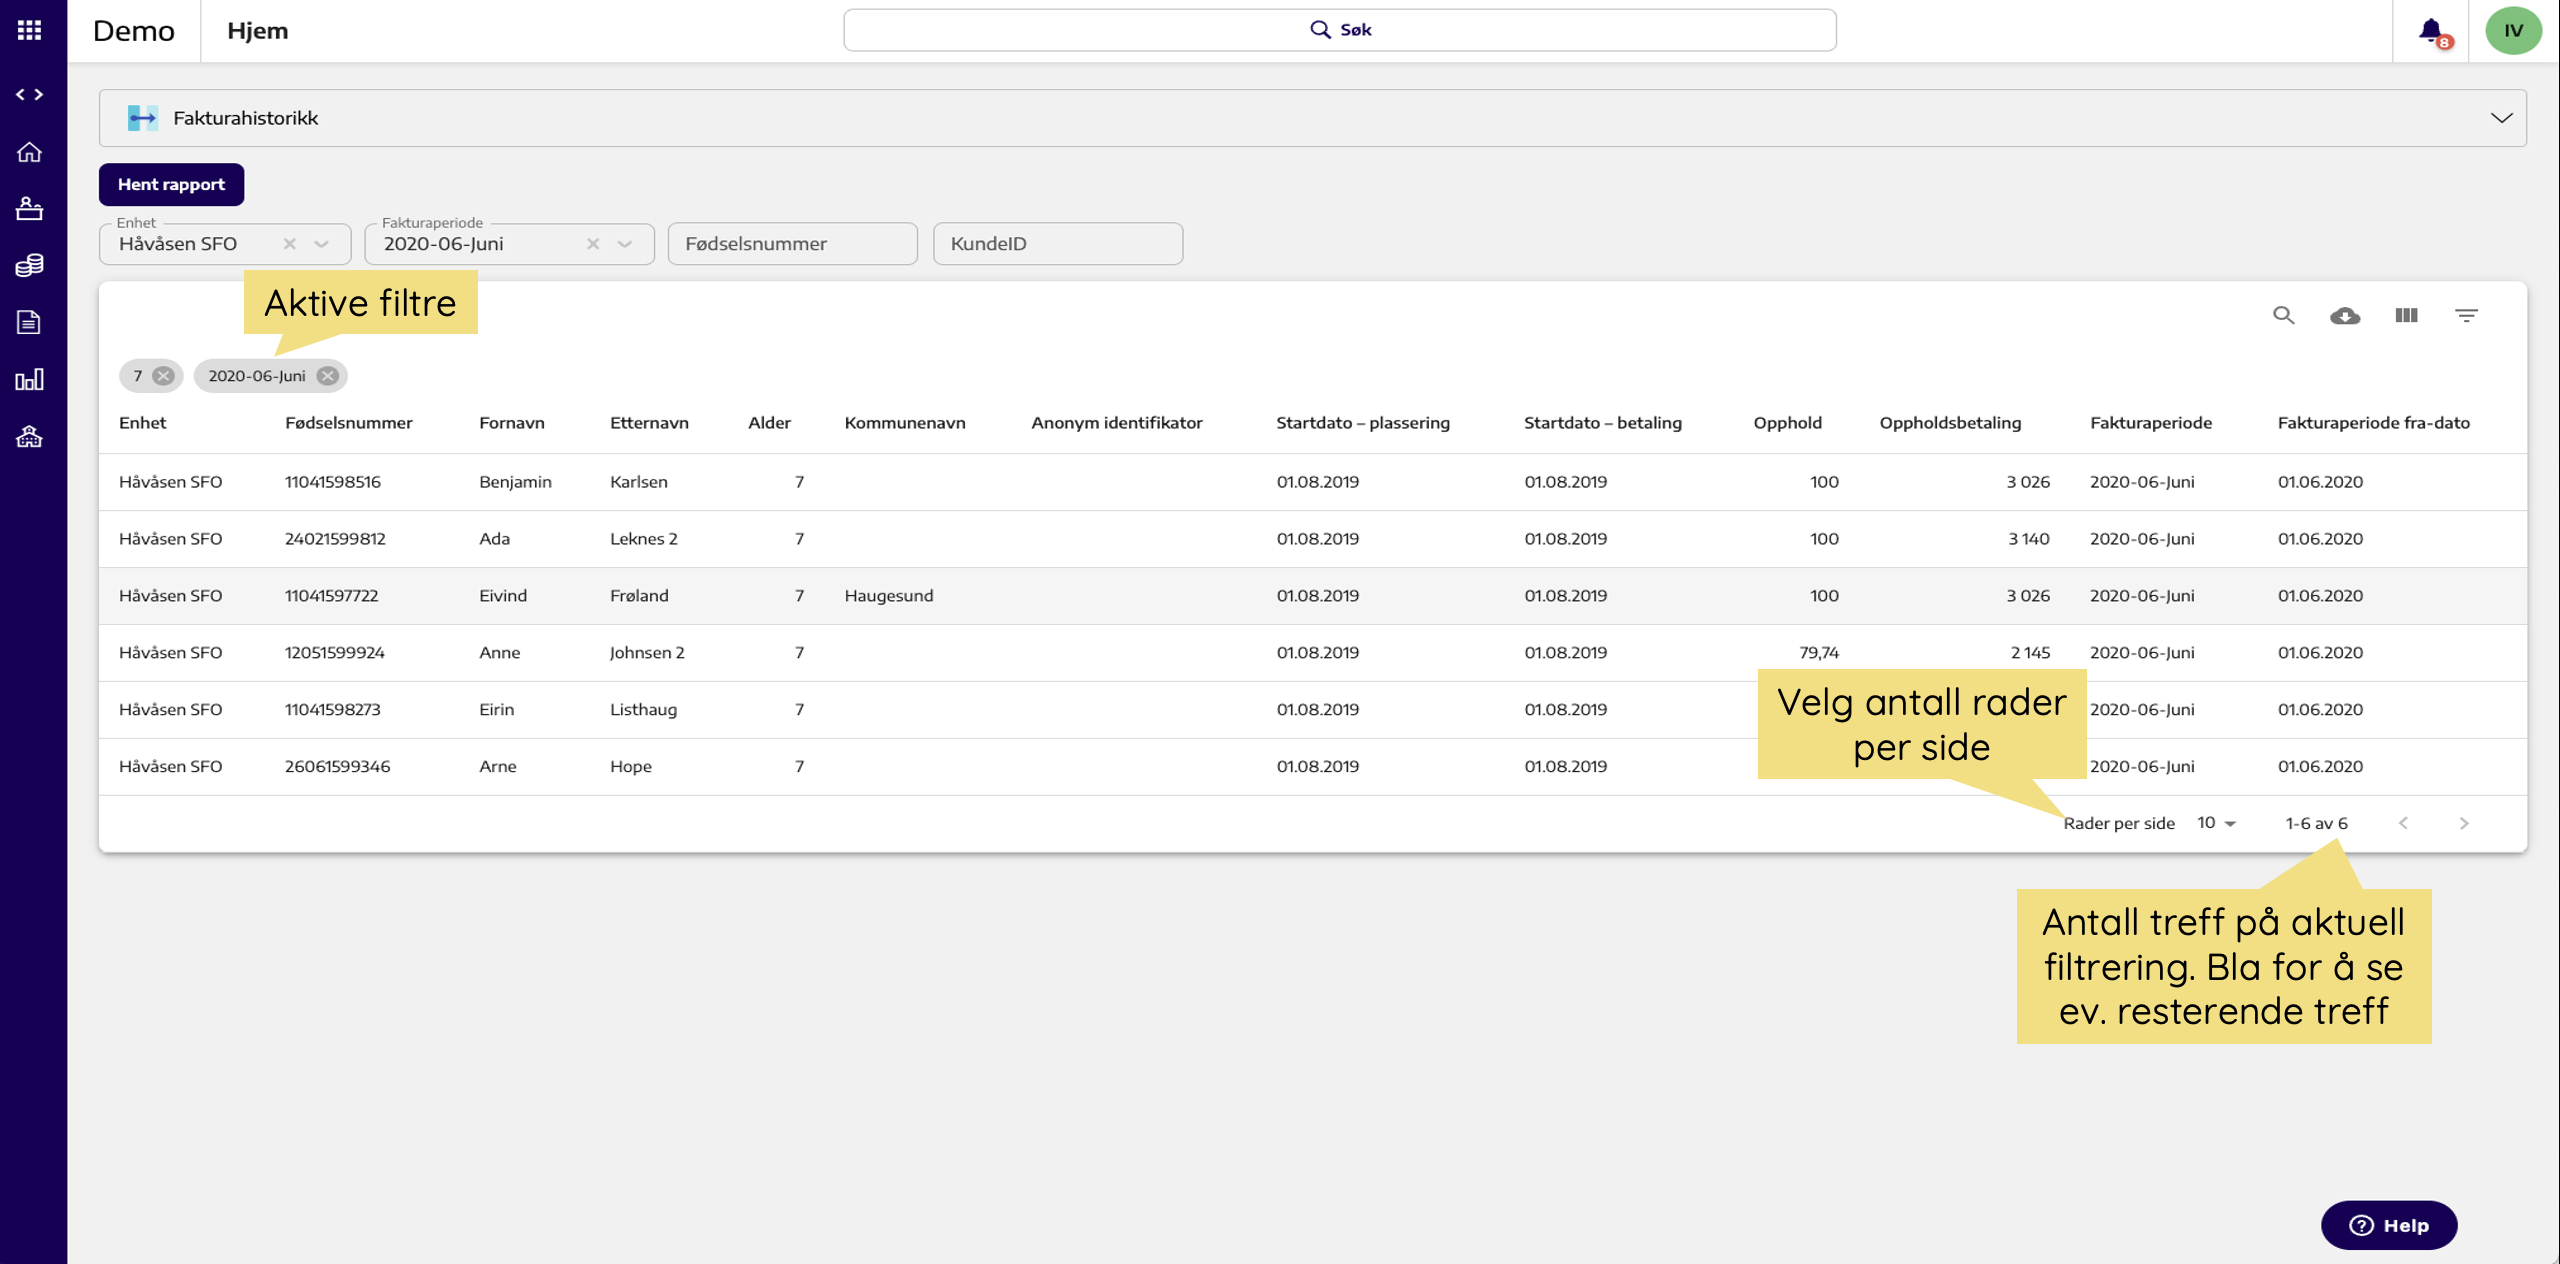
Task: Sort by Fødselsnummer column header
Action: click(x=348, y=422)
